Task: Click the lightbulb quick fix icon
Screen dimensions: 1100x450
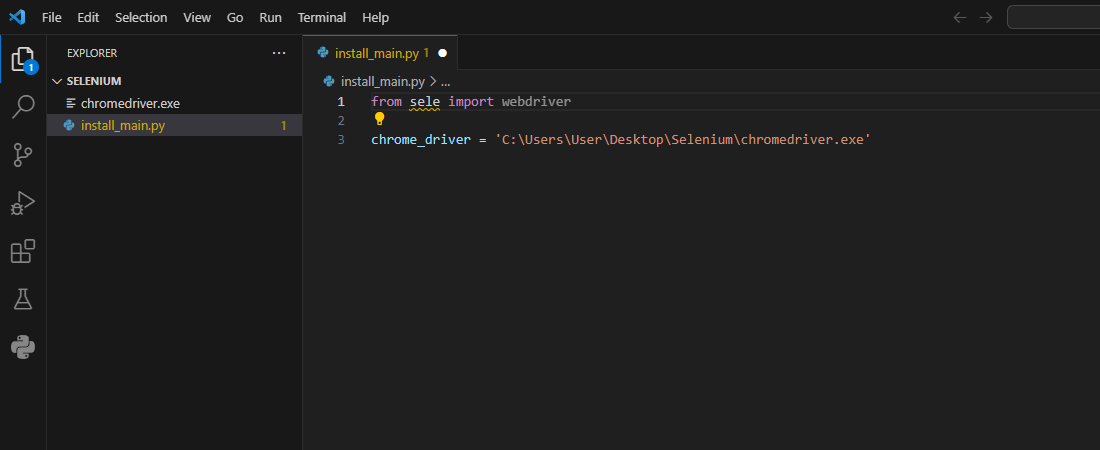Action: (x=379, y=120)
